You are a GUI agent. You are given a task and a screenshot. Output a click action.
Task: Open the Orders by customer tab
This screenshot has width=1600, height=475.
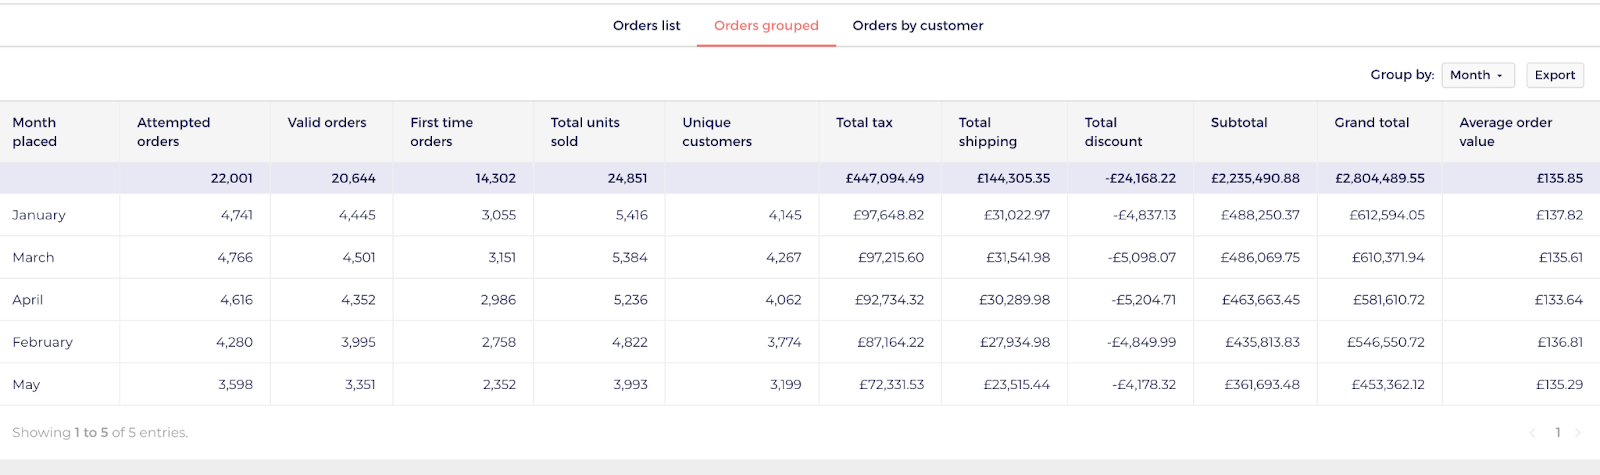click(x=917, y=25)
